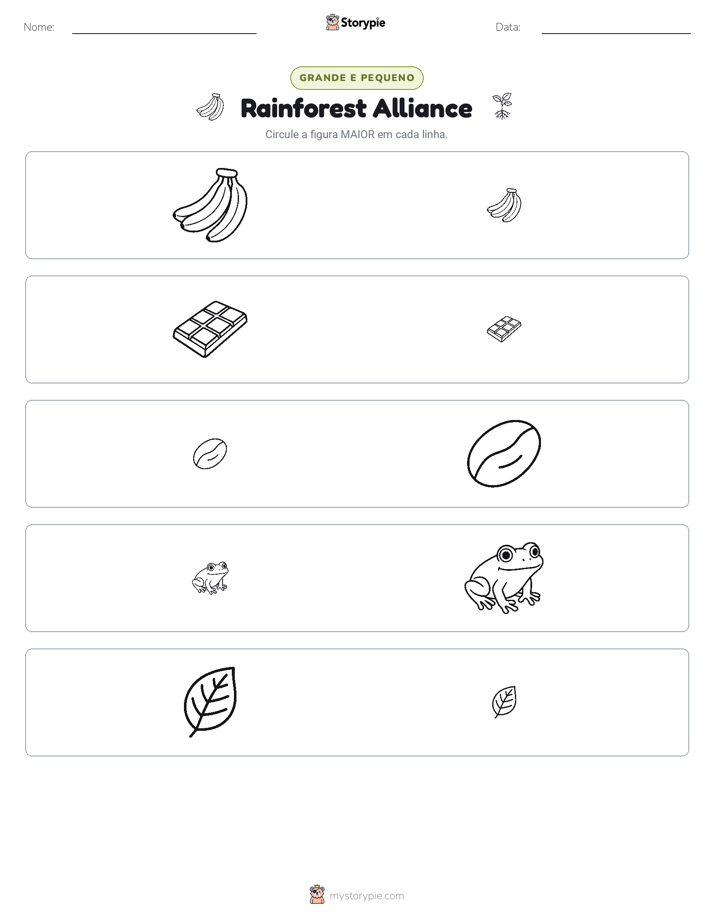Viewport: 714px width, 924px height.
Task: Click the seedling icon beside the title
Action: tap(502, 106)
